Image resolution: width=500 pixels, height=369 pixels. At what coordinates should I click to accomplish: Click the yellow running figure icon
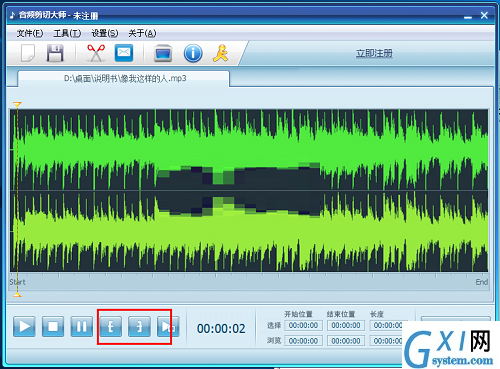click(x=221, y=53)
